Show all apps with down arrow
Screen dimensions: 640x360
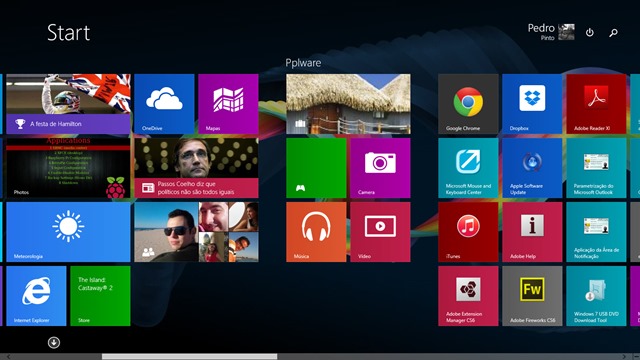pos(54,342)
